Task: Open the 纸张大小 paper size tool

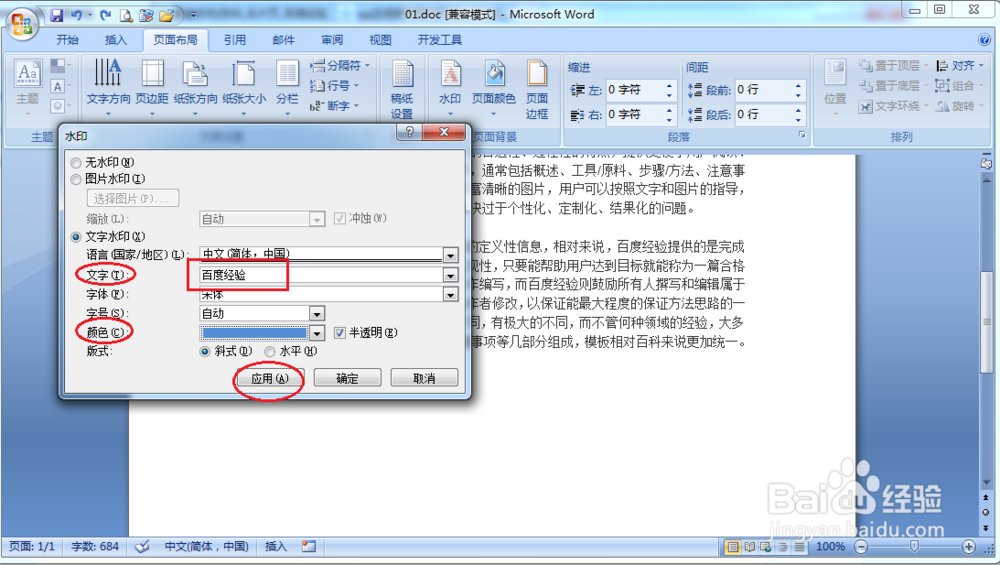Action: tap(244, 87)
